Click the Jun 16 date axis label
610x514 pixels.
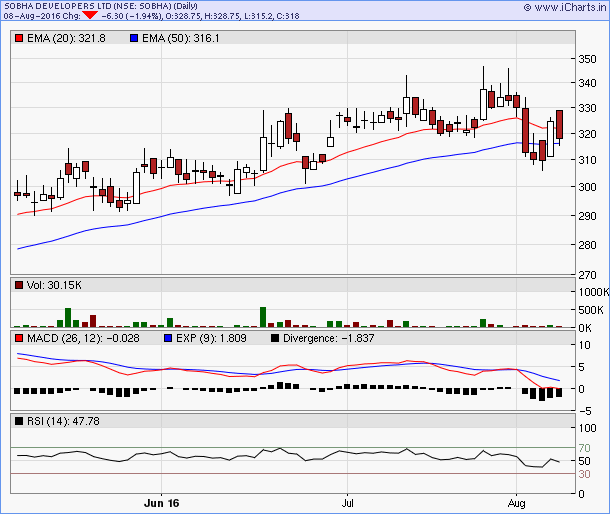pos(161,503)
